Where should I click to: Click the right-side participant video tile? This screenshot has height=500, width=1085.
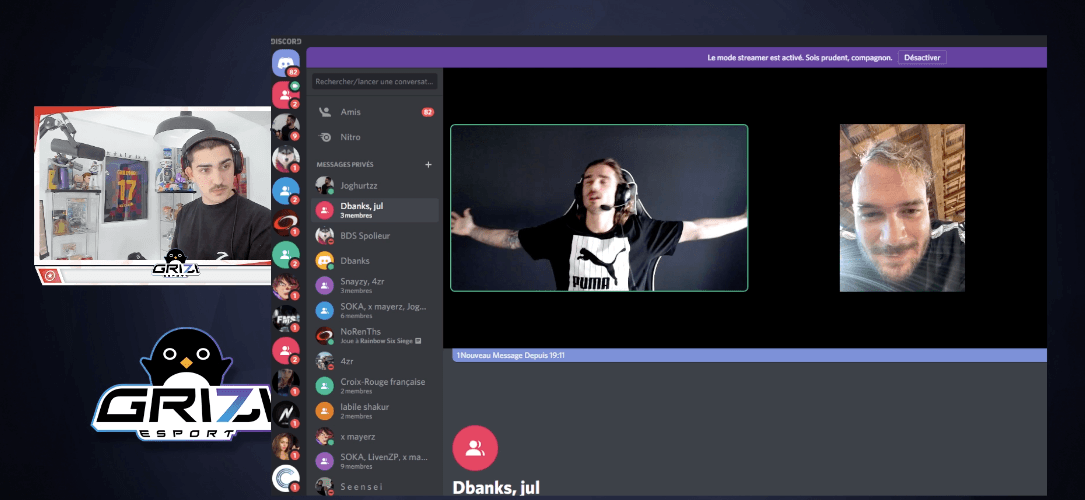pyautogui.click(x=902, y=208)
